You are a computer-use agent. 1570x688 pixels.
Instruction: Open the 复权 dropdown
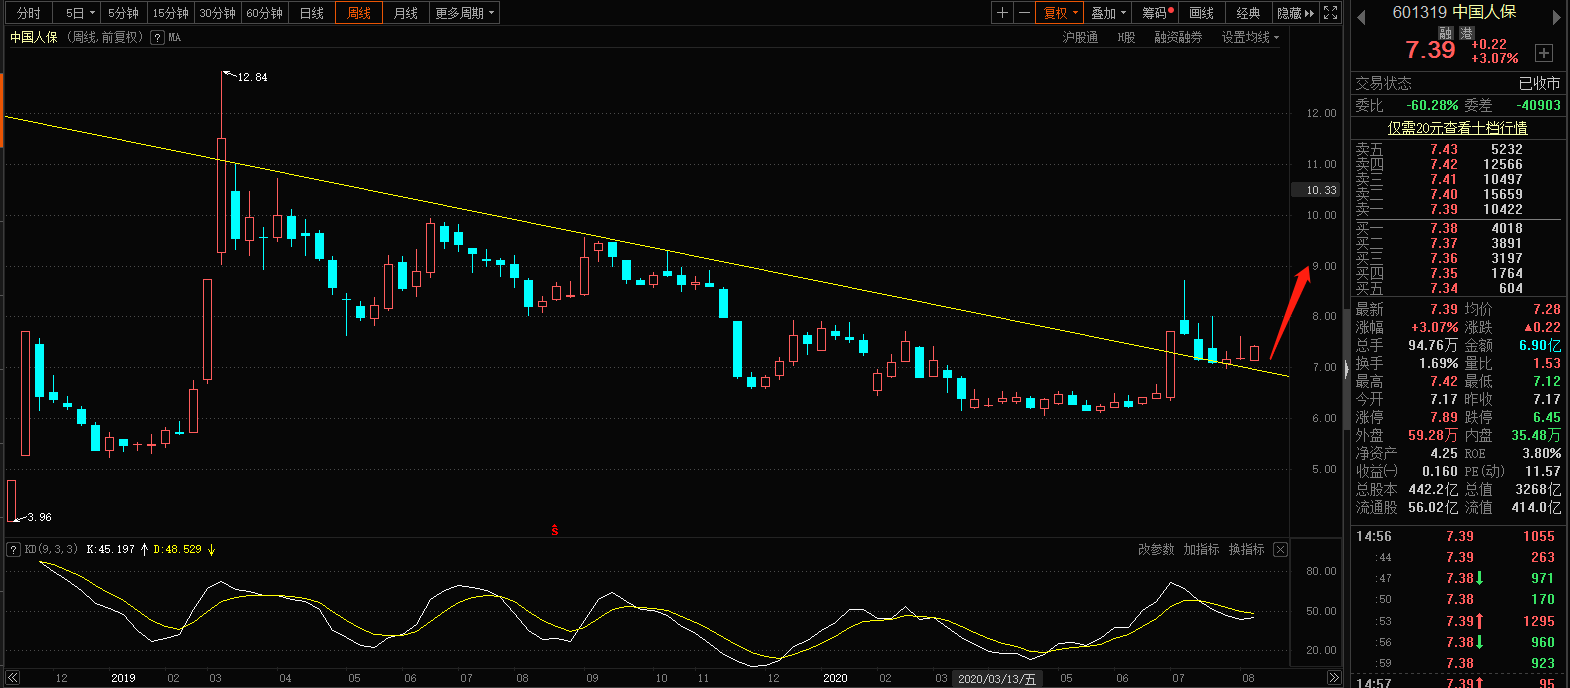point(1061,13)
